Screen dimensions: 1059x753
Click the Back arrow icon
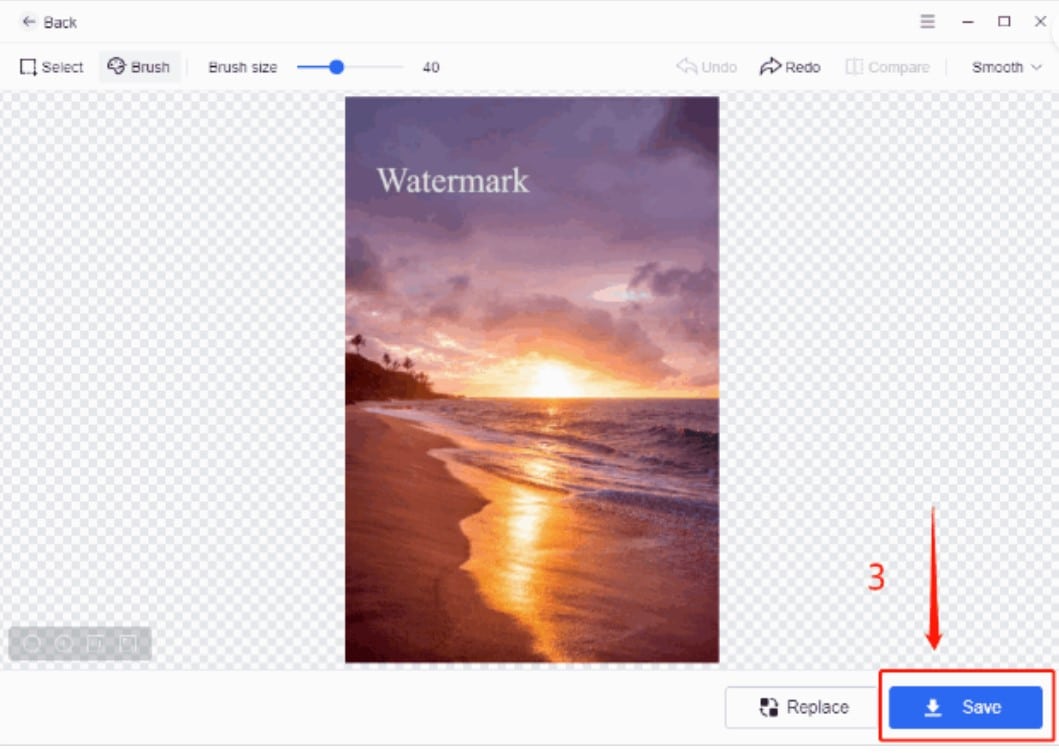pos(29,22)
